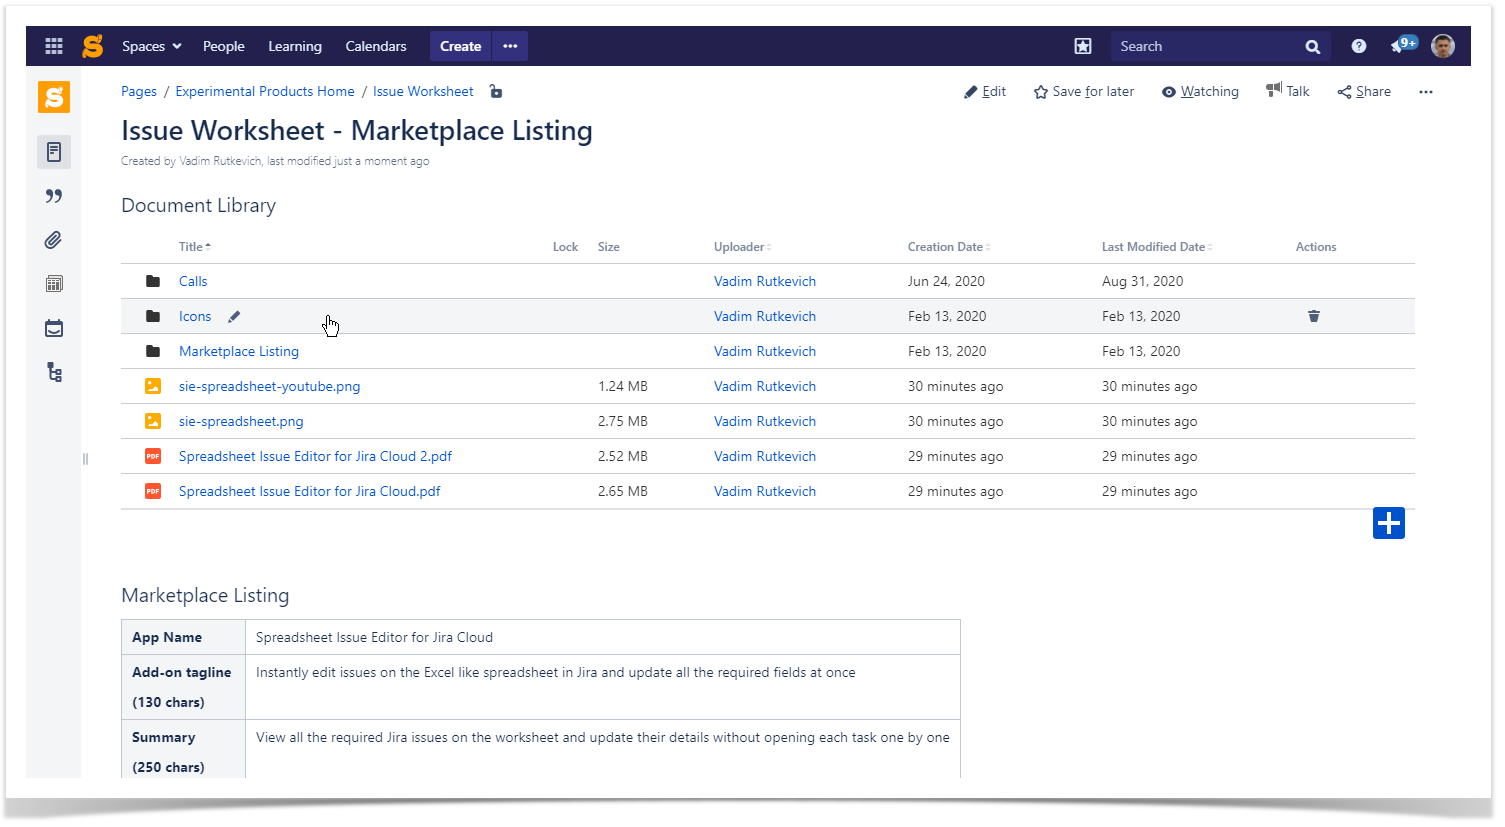
Task: Delete Icons folder with trash icon
Action: (x=1314, y=316)
